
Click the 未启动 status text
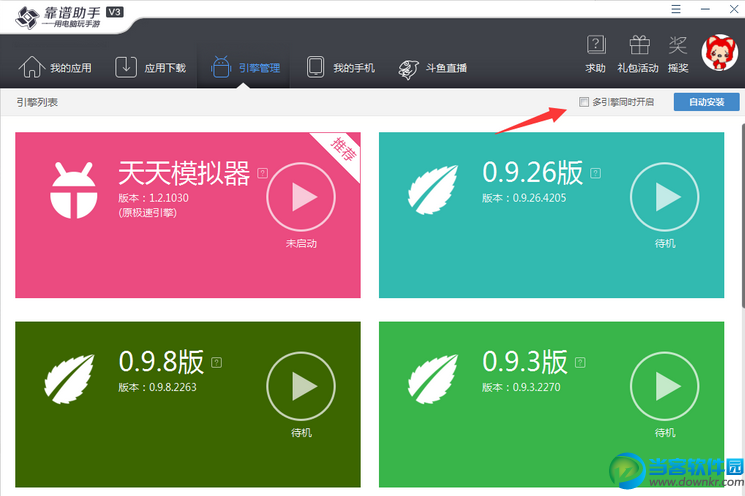(x=301, y=243)
